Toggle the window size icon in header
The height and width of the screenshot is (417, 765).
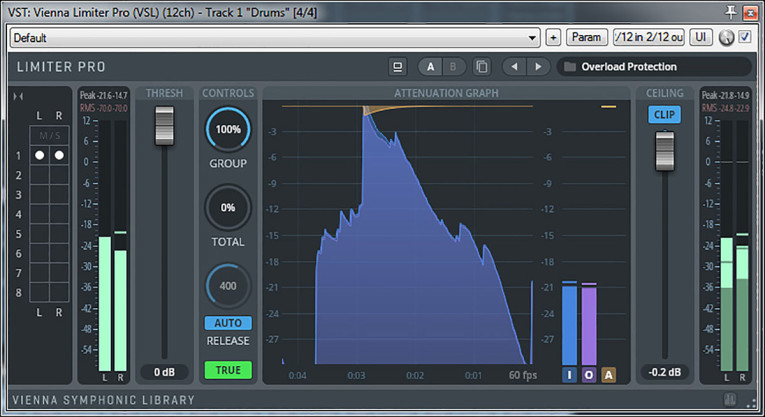398,67
